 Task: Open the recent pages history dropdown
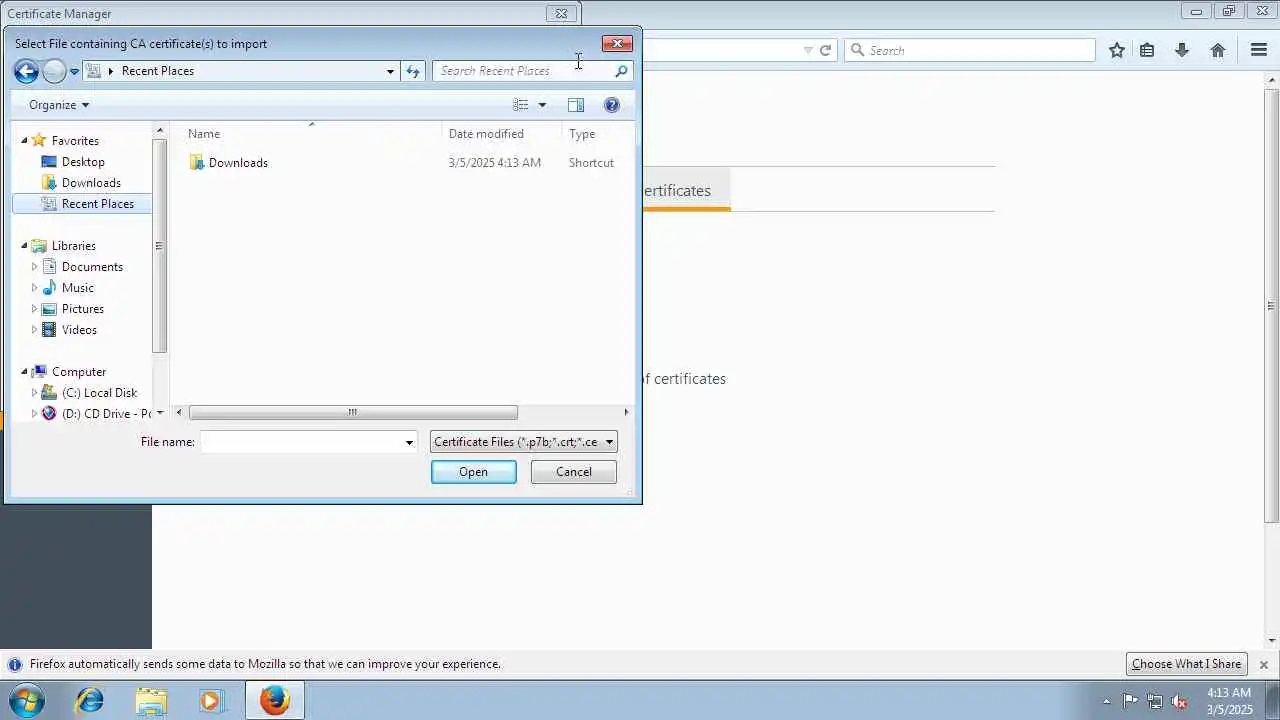(74, 72)
